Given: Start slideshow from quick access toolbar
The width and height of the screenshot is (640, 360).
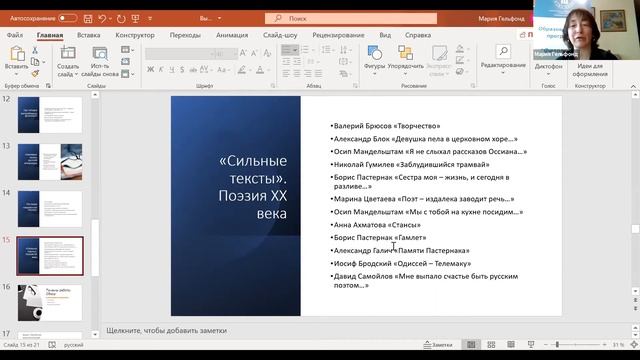Looking at the screenshot, I should pyautogui.click(x=136, y=18).
